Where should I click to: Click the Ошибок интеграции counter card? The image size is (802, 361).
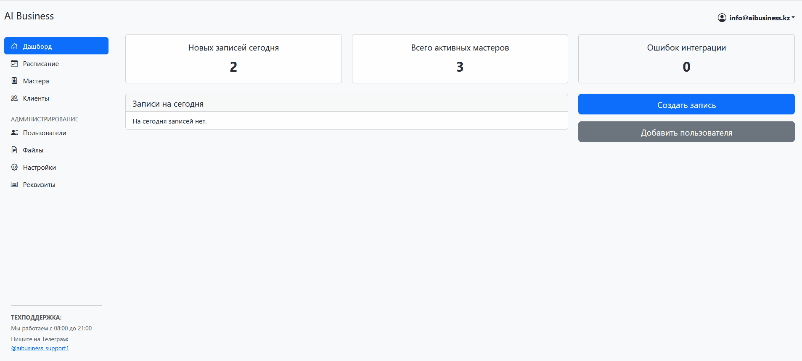click(686, 59)
